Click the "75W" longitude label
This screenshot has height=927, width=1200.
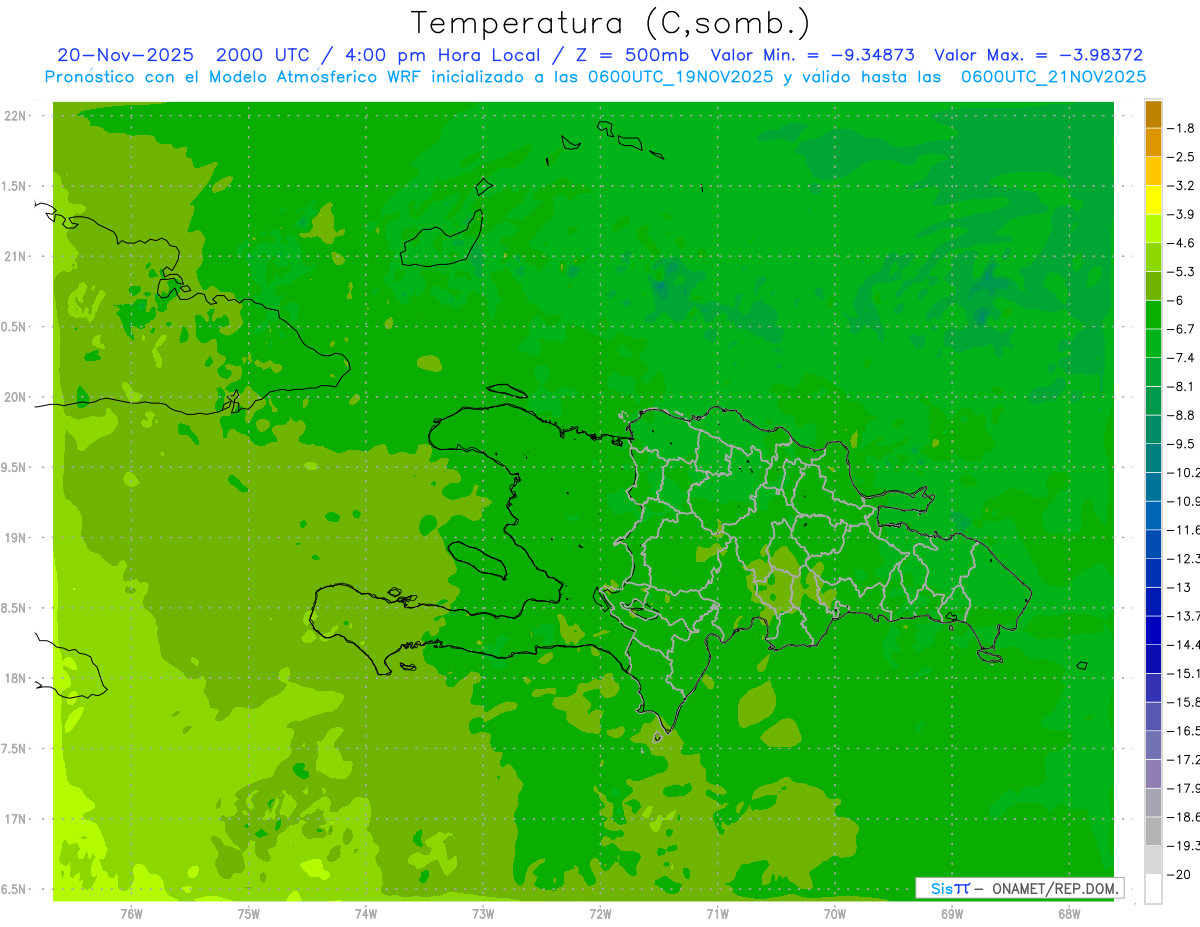249,913
